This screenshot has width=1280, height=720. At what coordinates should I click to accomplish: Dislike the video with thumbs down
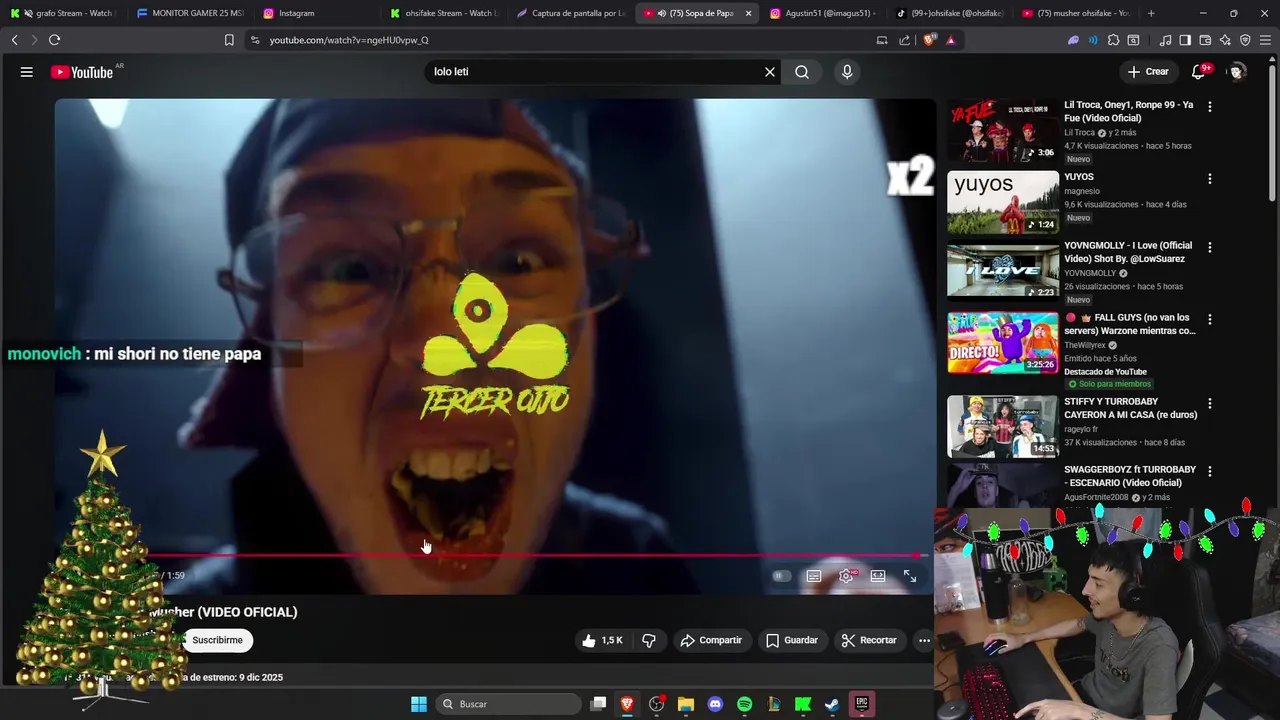click(x=649, y=640)
